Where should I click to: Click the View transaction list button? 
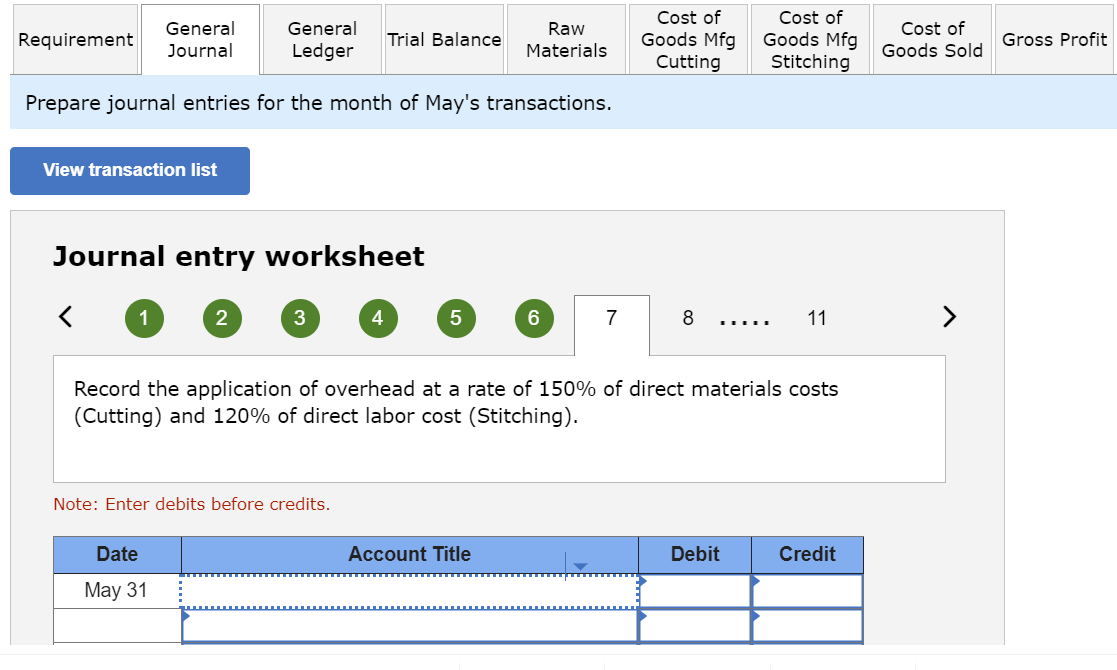click(129, 170)
